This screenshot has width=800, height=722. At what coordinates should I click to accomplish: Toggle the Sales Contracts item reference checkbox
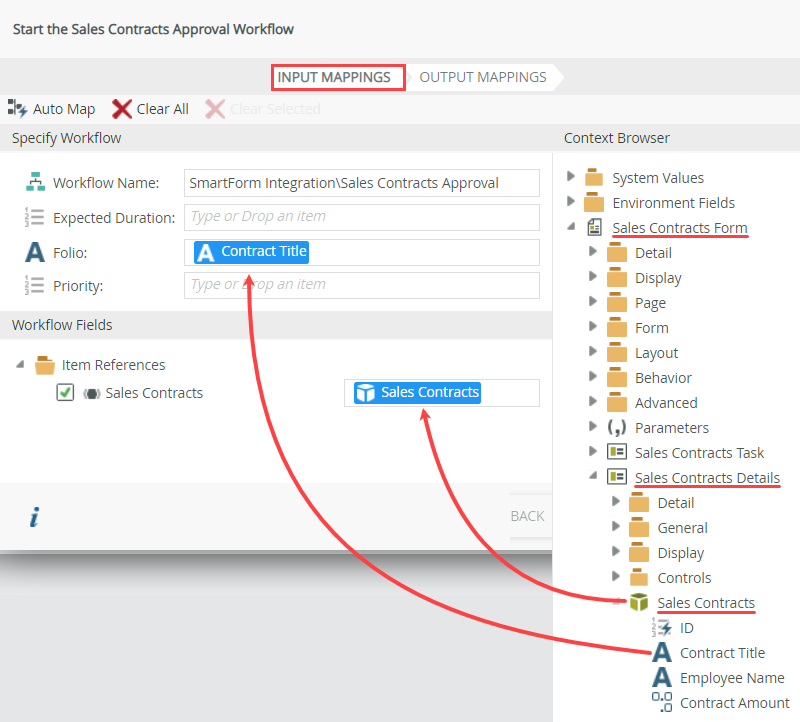tap(65, 393)
